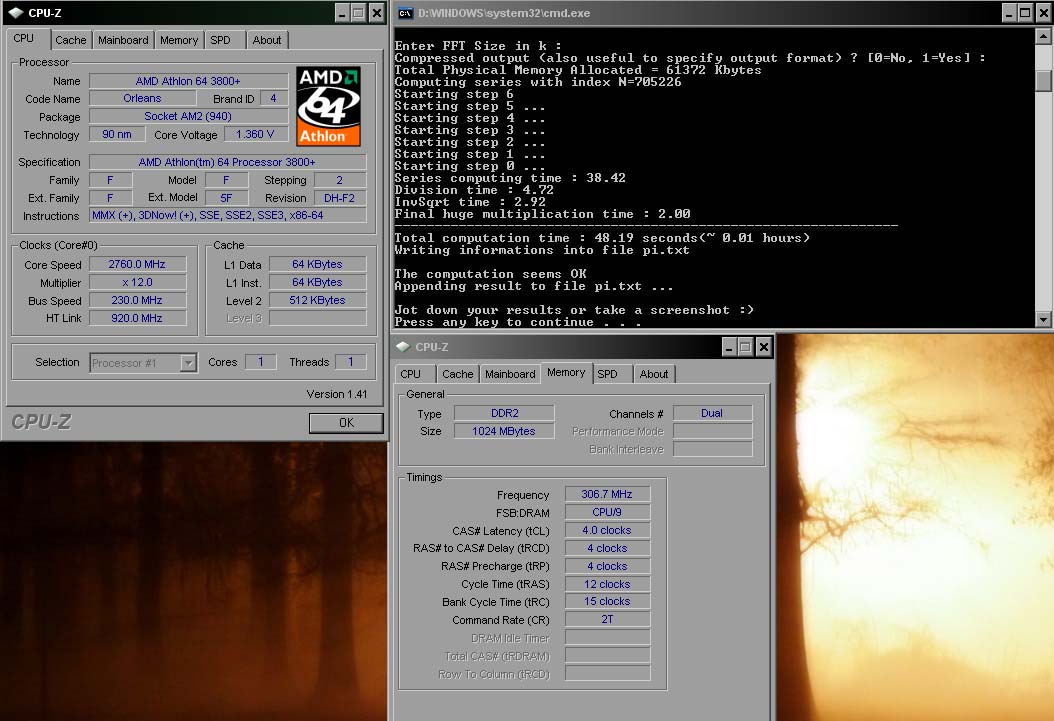
Task: Click the Specification field text
Action: pos(227,162)
